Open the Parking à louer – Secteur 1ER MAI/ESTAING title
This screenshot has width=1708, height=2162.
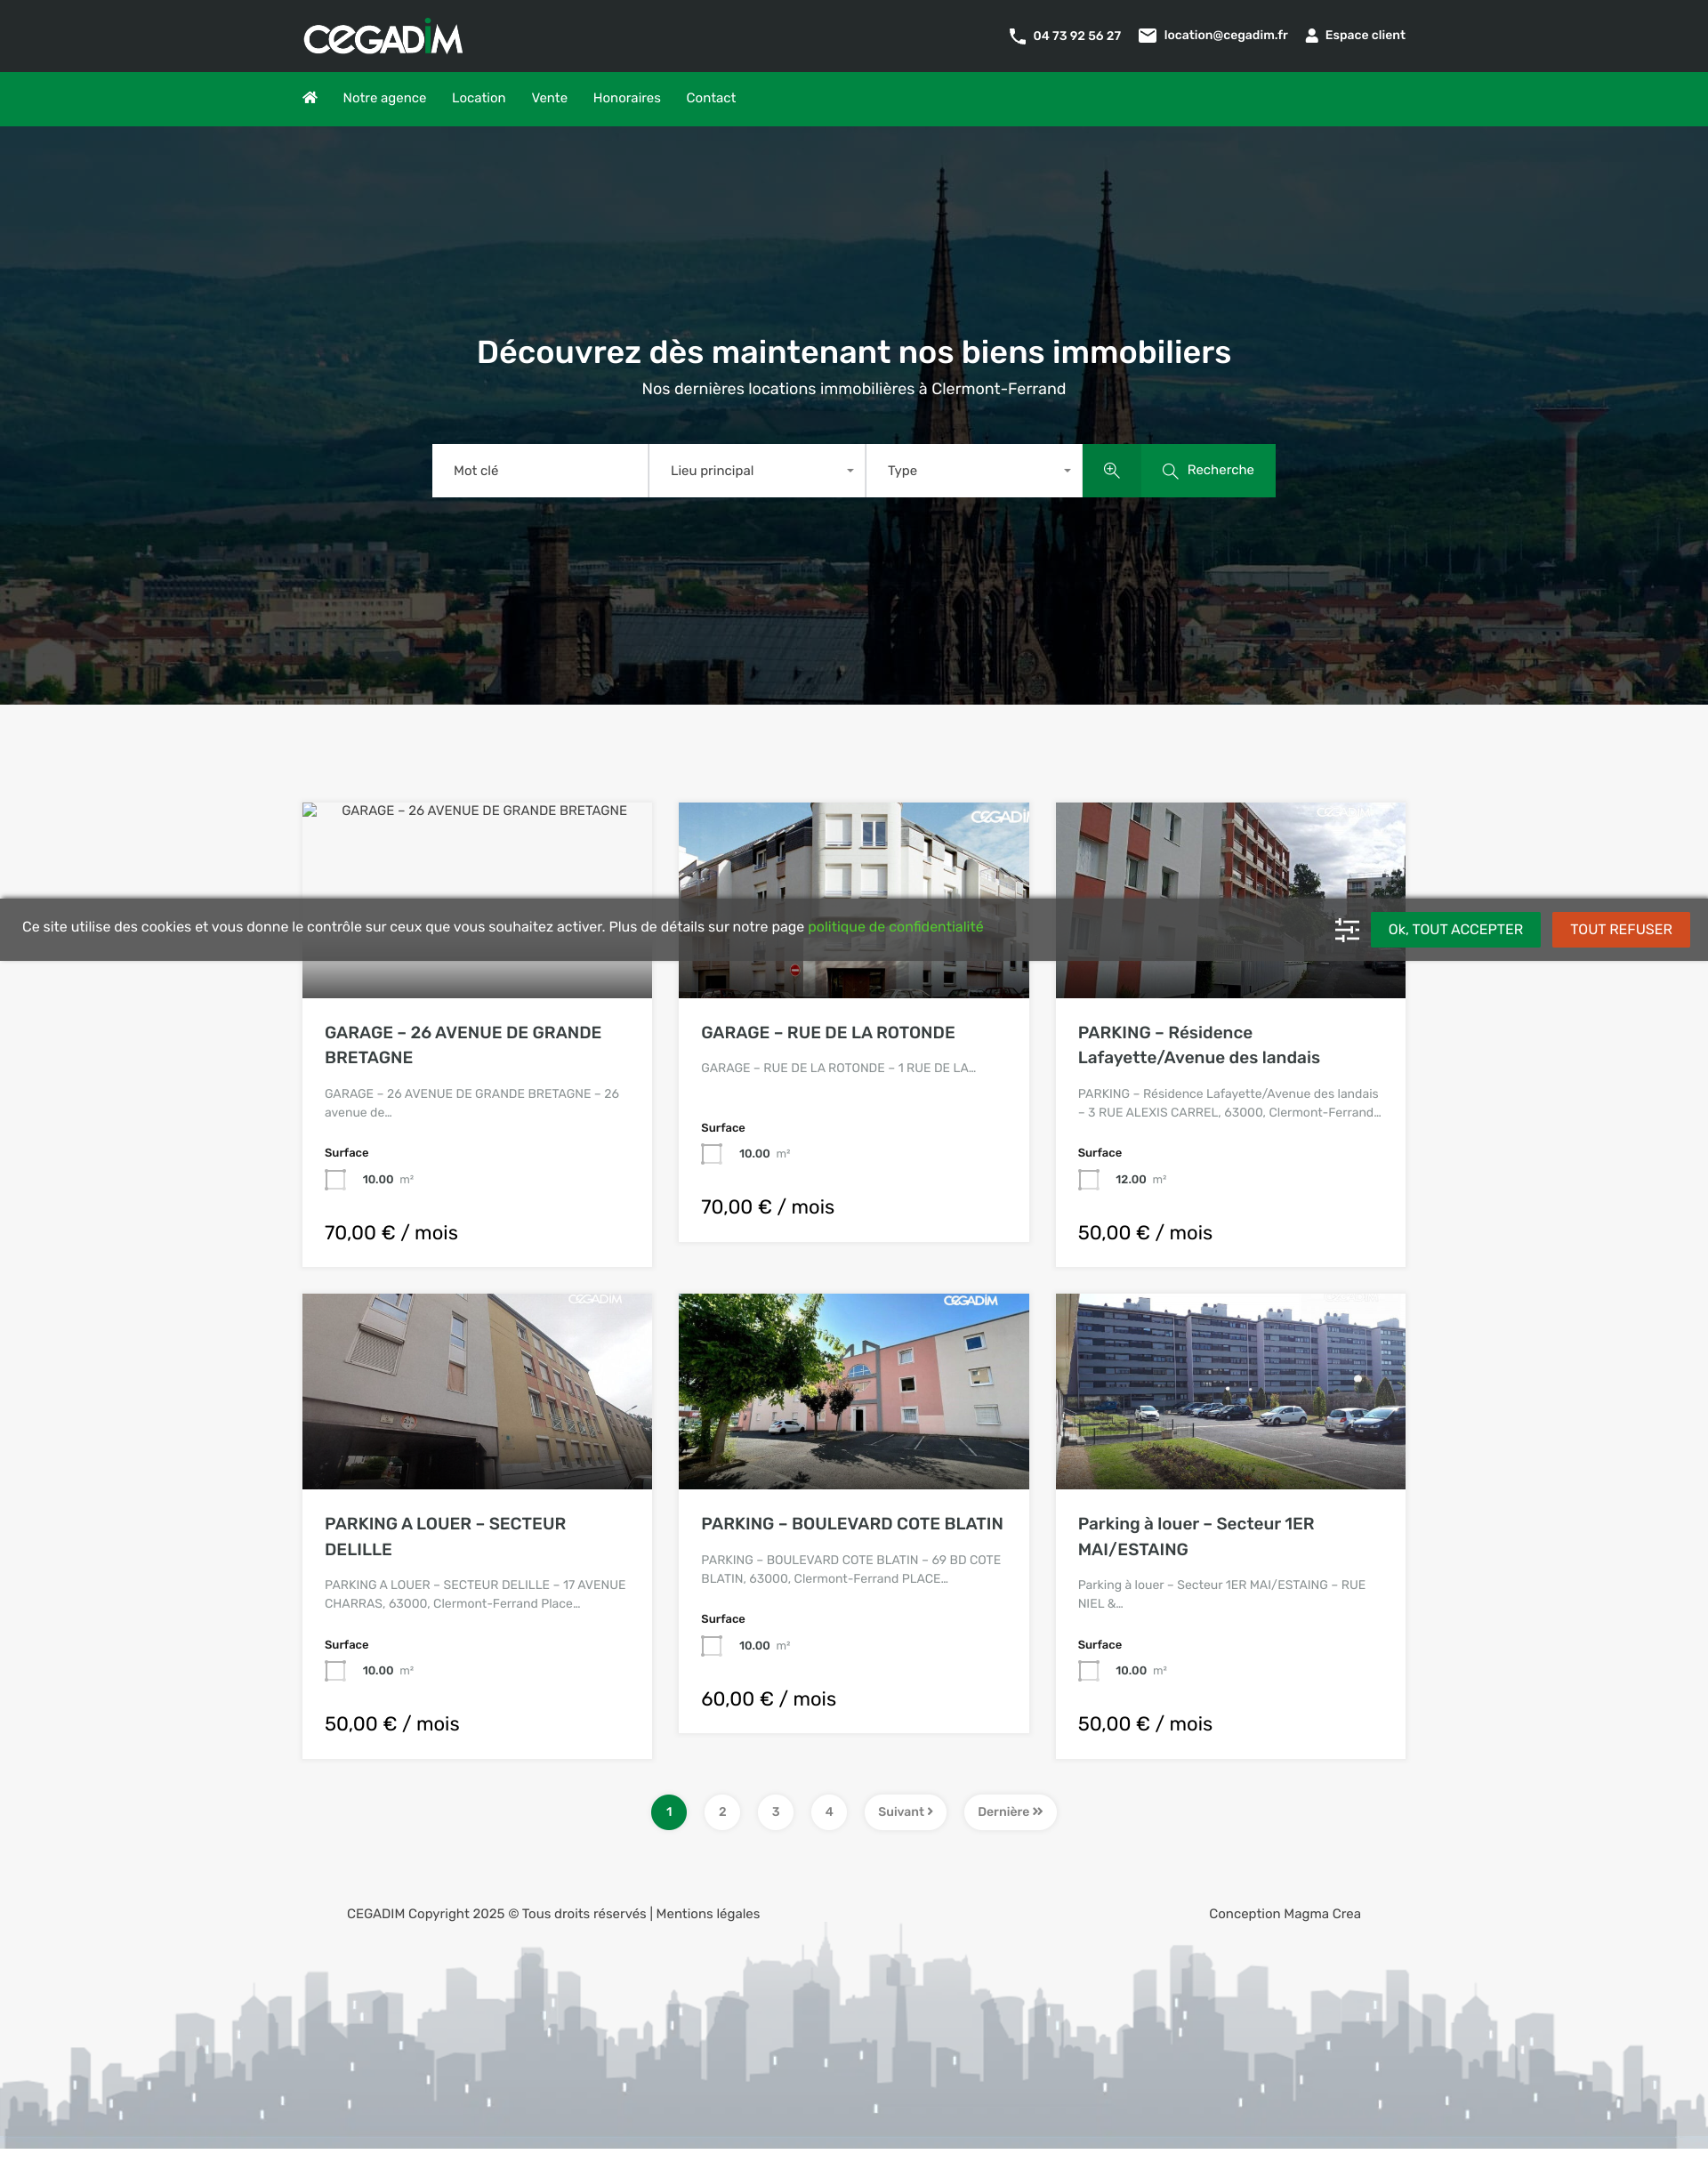[1195, 1537]
